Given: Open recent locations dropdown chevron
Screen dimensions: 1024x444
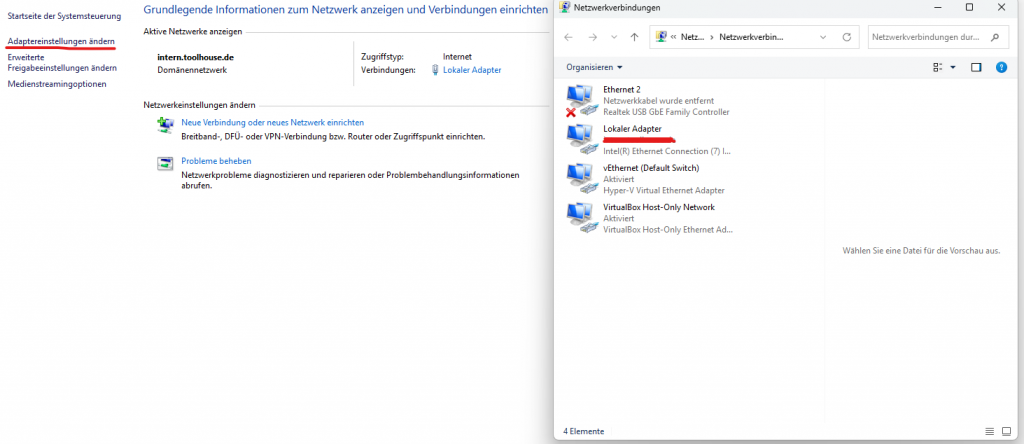Looking at the screenshot, I should pos(613,37).
